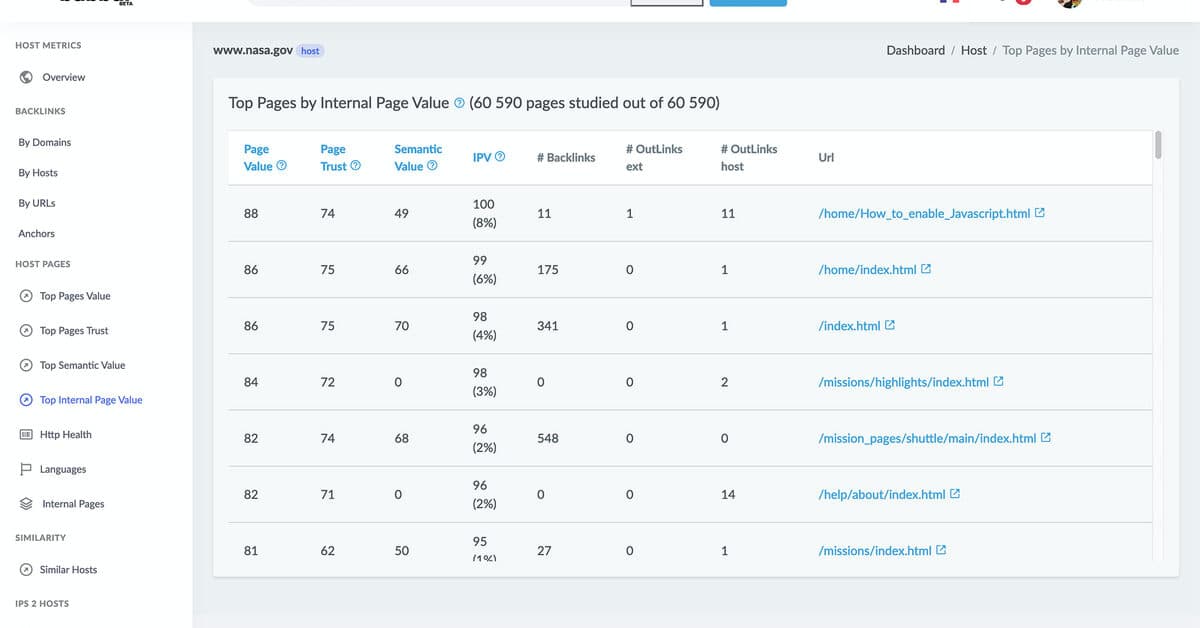Screen dimensions: 1200x628
Task: Click the Internal Pages layers icon
Action: [x=26, y=504]
